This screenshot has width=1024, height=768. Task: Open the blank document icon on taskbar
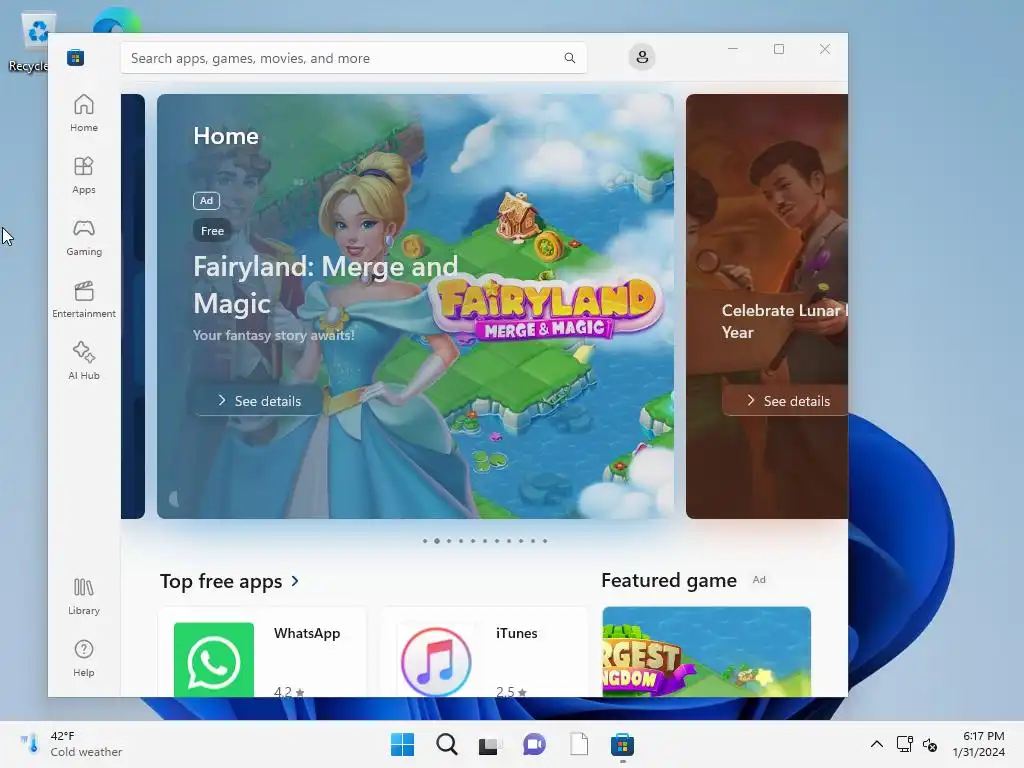(x=579, y=744)
